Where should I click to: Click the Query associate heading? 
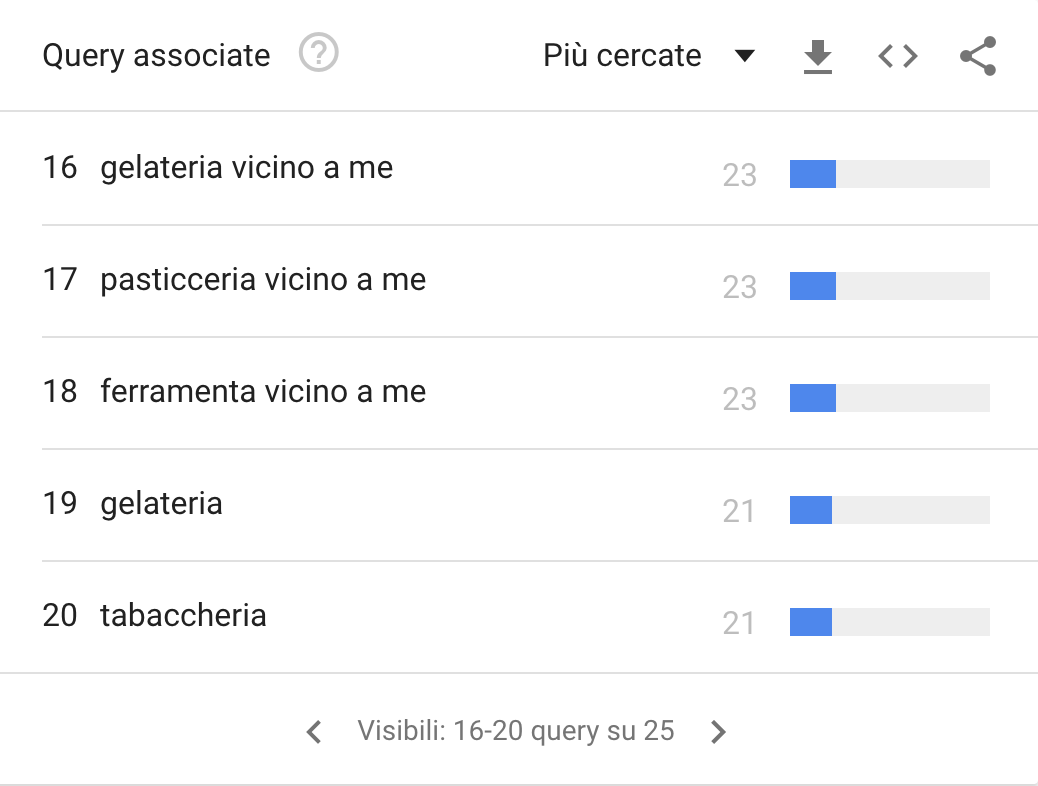point(156,55)
